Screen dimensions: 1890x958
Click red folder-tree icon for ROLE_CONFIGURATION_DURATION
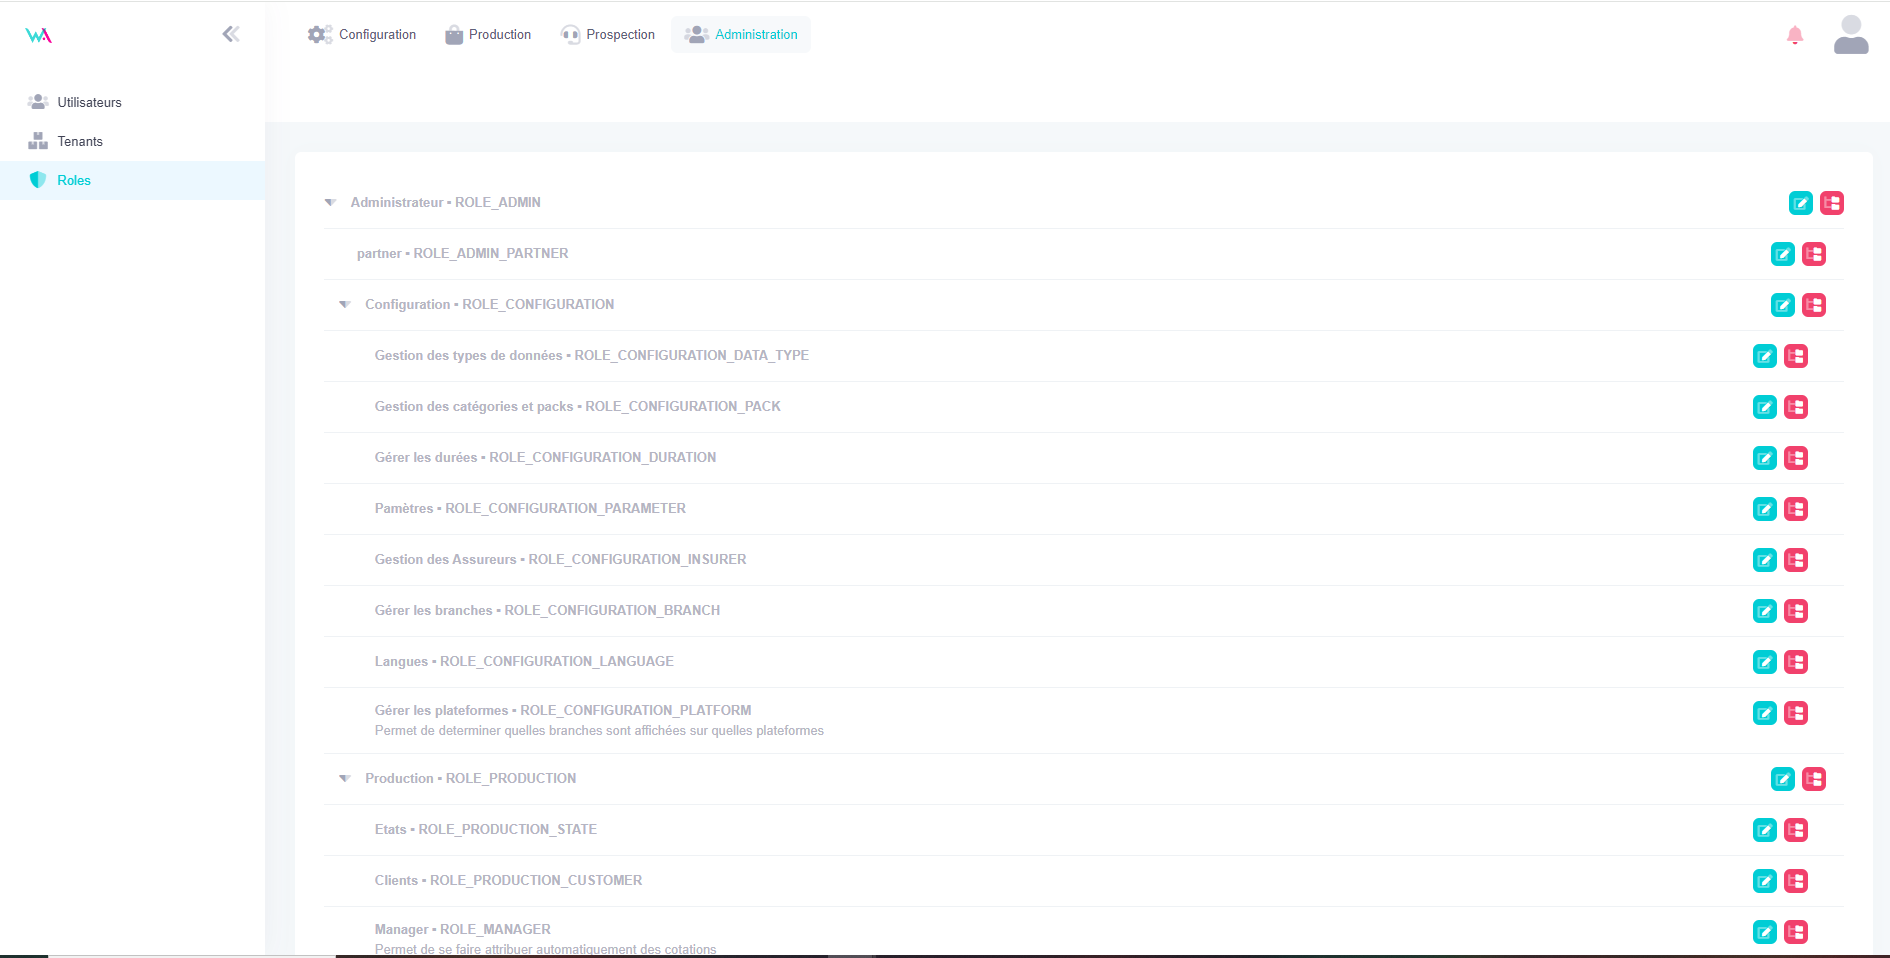click(1795, 458)
